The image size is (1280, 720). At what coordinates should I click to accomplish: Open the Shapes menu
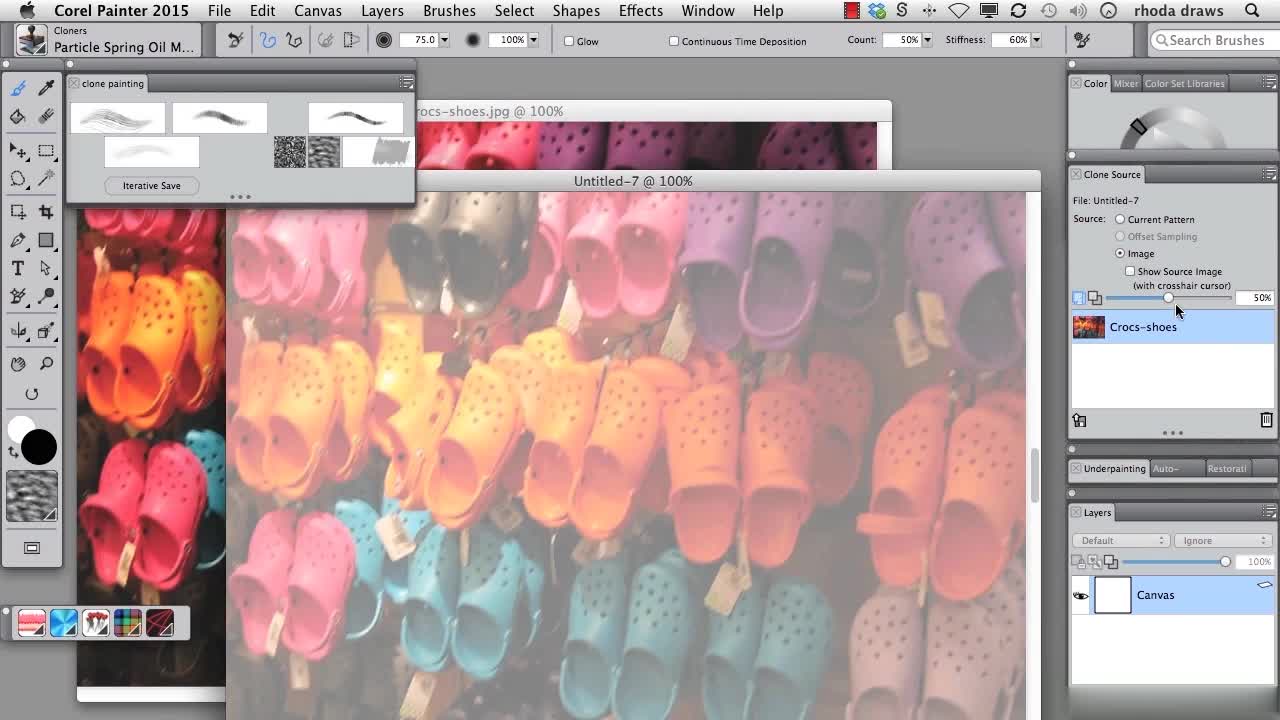click(x=576, y=11)
